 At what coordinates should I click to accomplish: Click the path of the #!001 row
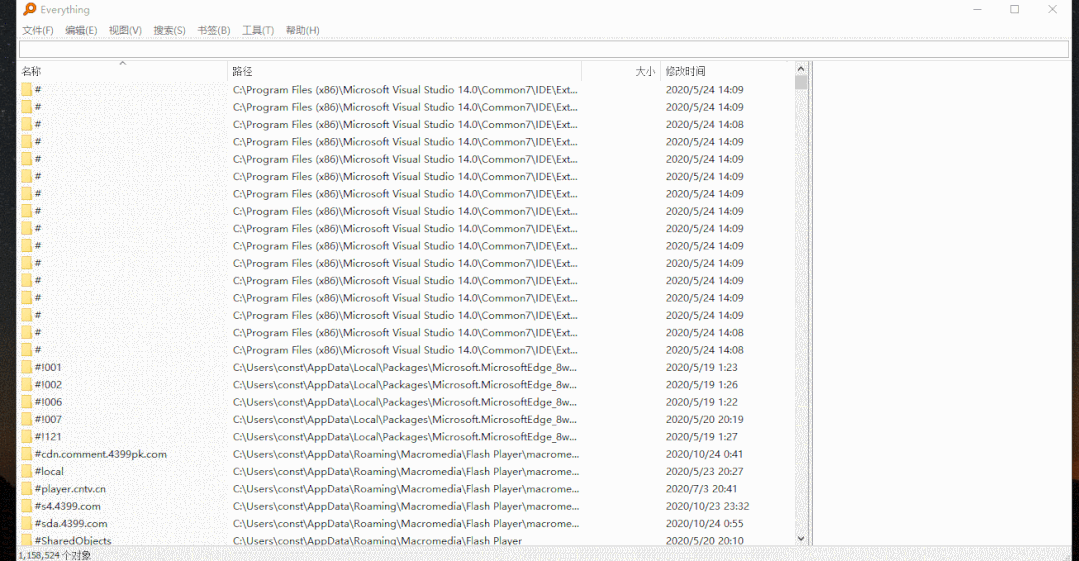405,368
